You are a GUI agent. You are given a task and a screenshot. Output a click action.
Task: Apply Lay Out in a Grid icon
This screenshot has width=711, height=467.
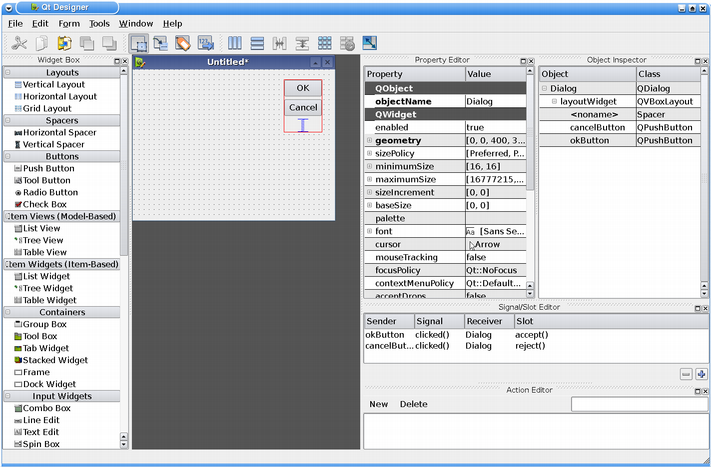pyautogui.click(x=325, y=43)
